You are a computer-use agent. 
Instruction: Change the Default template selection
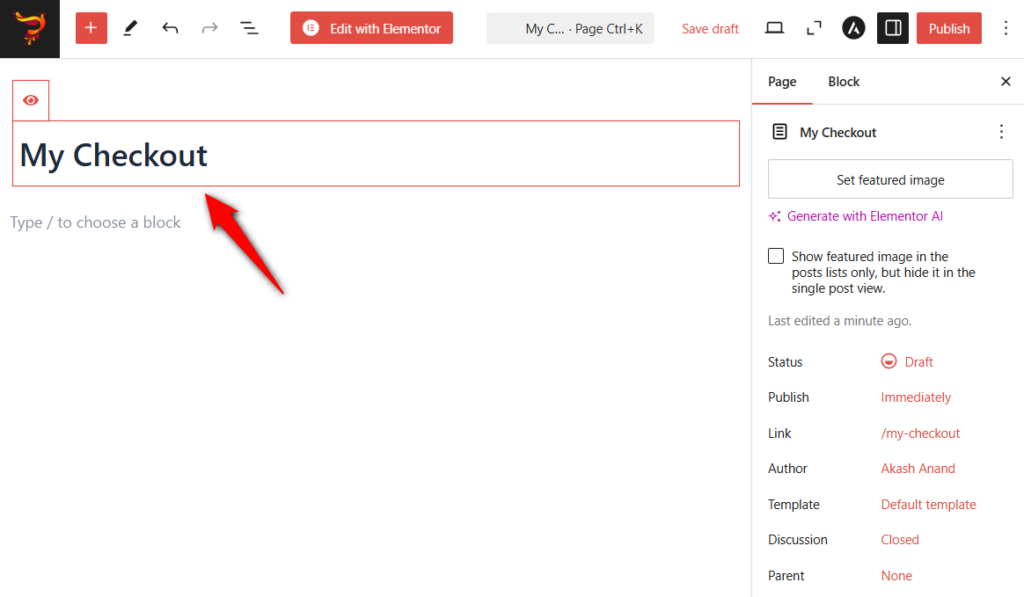coord(928,504)
